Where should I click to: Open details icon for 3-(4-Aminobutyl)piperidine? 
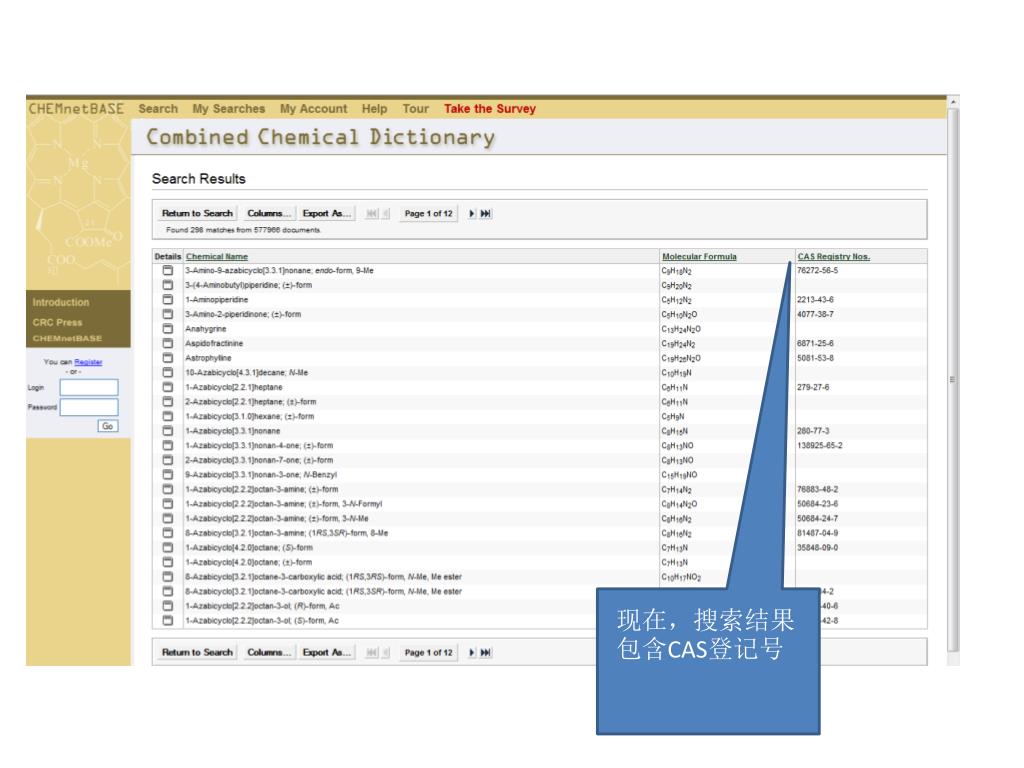[x=168, y=285]
